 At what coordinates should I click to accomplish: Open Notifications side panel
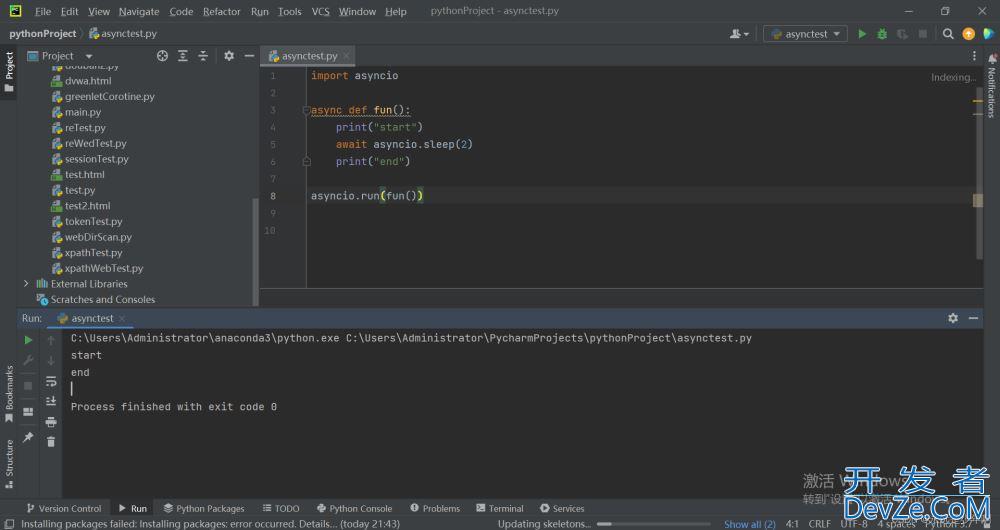click(992, 86)
